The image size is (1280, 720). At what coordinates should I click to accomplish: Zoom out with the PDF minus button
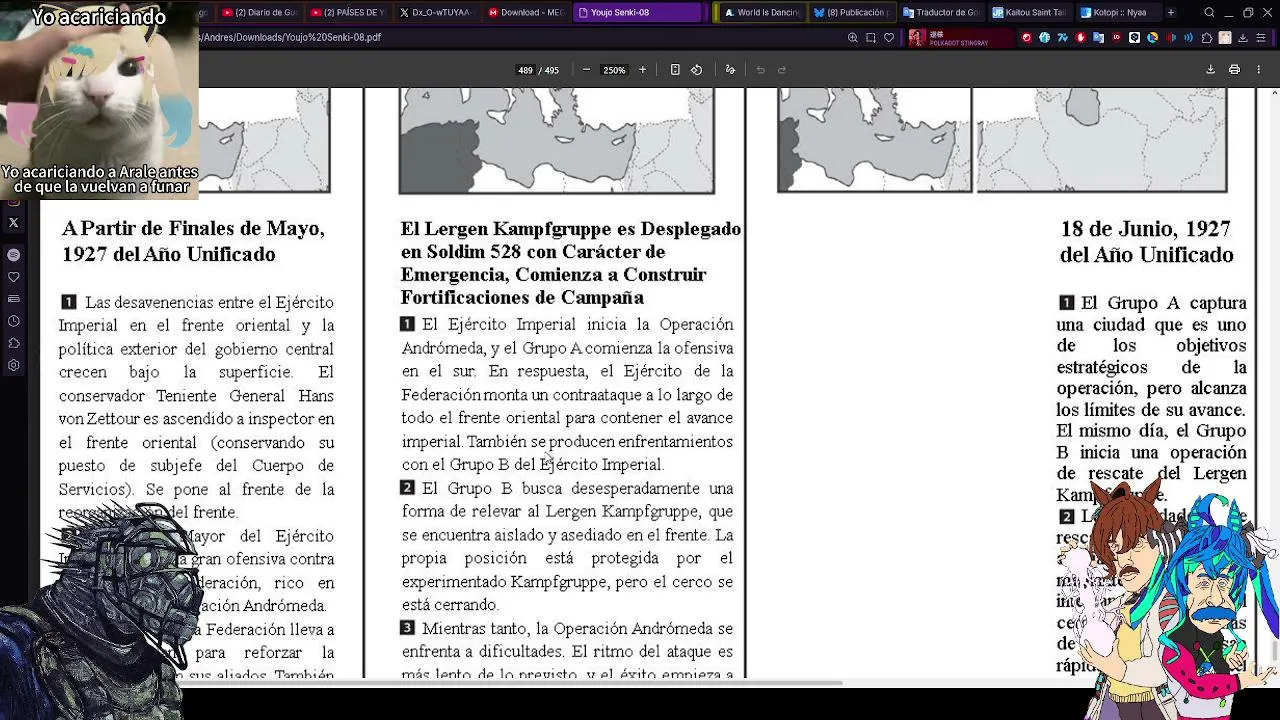coord(586,70)
